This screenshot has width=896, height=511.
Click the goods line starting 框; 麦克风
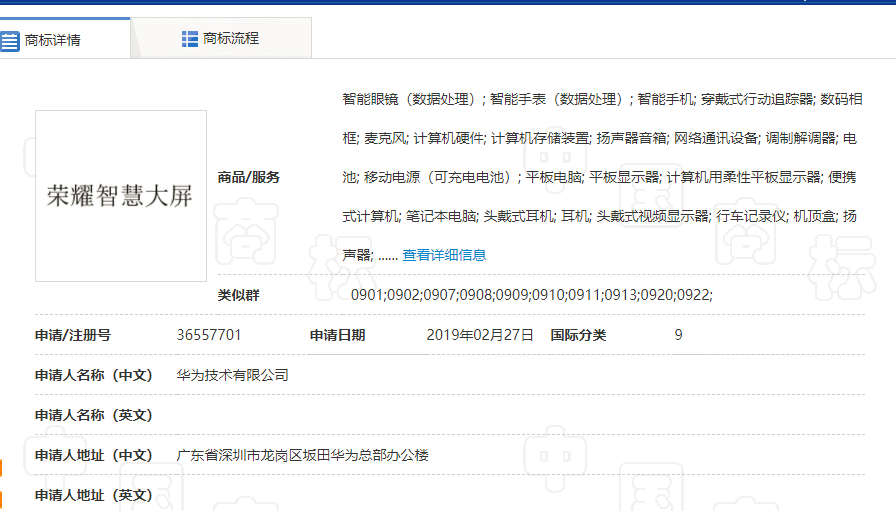pyautogui.click(x=599, y=138)
